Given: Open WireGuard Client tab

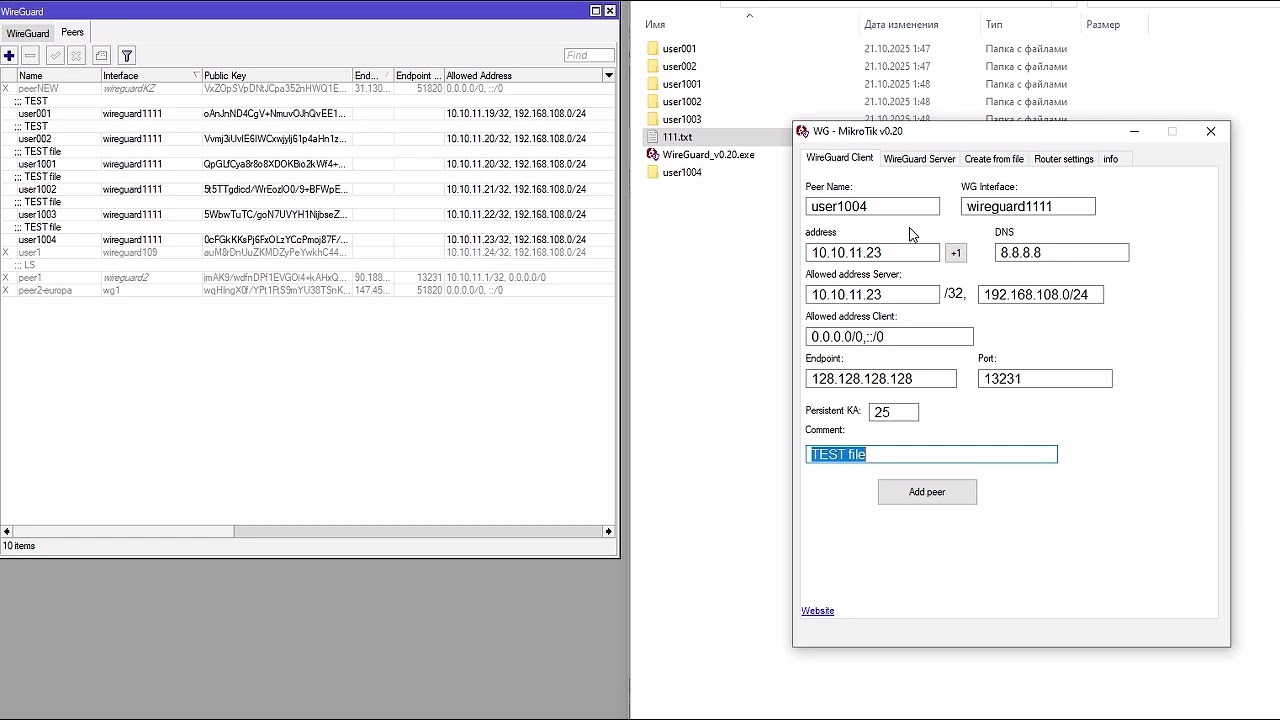Looking at the screenshot, I should coord(839,158).
